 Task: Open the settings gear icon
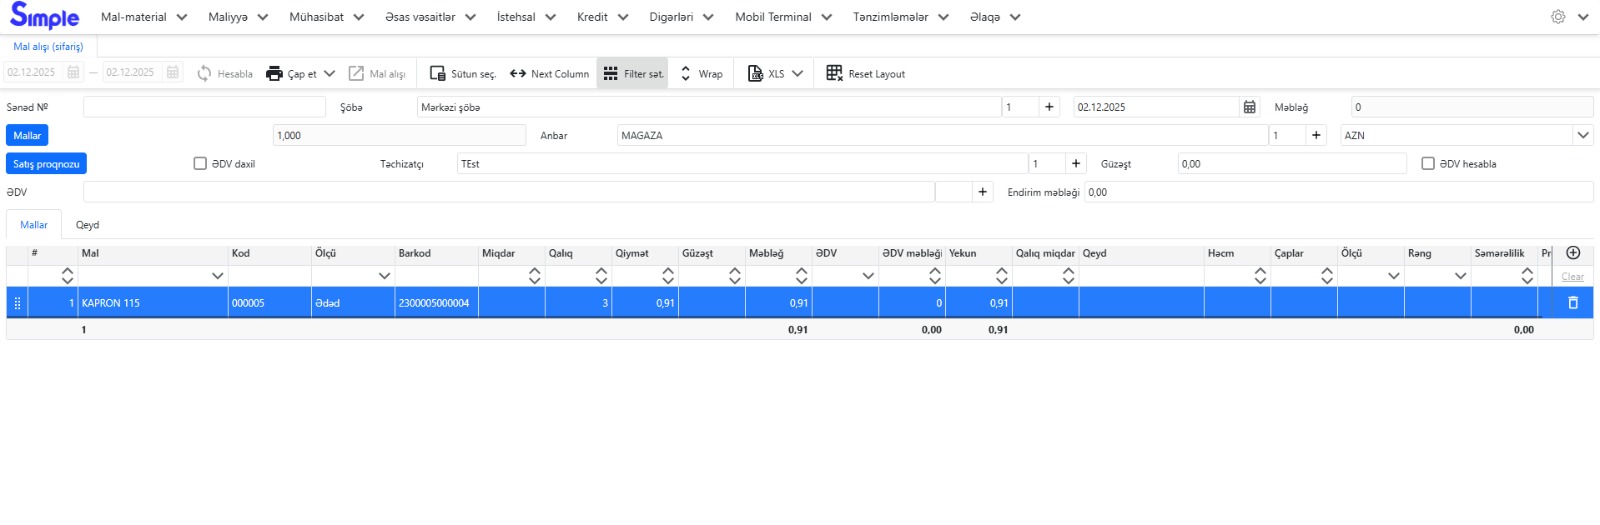point(1558,17)
